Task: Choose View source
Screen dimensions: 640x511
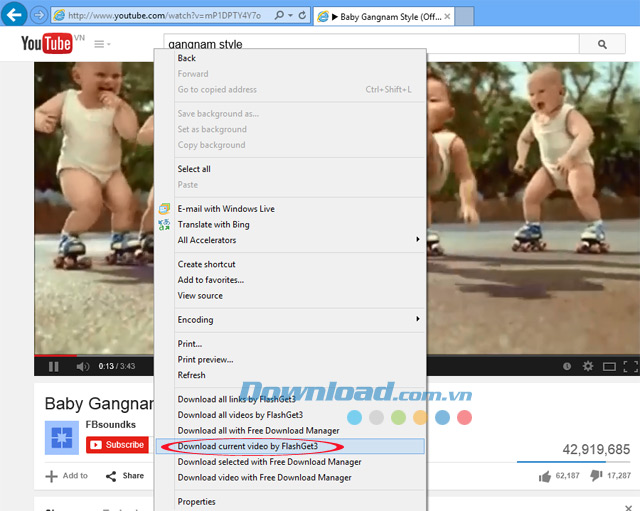Action: tap(289, 295)
